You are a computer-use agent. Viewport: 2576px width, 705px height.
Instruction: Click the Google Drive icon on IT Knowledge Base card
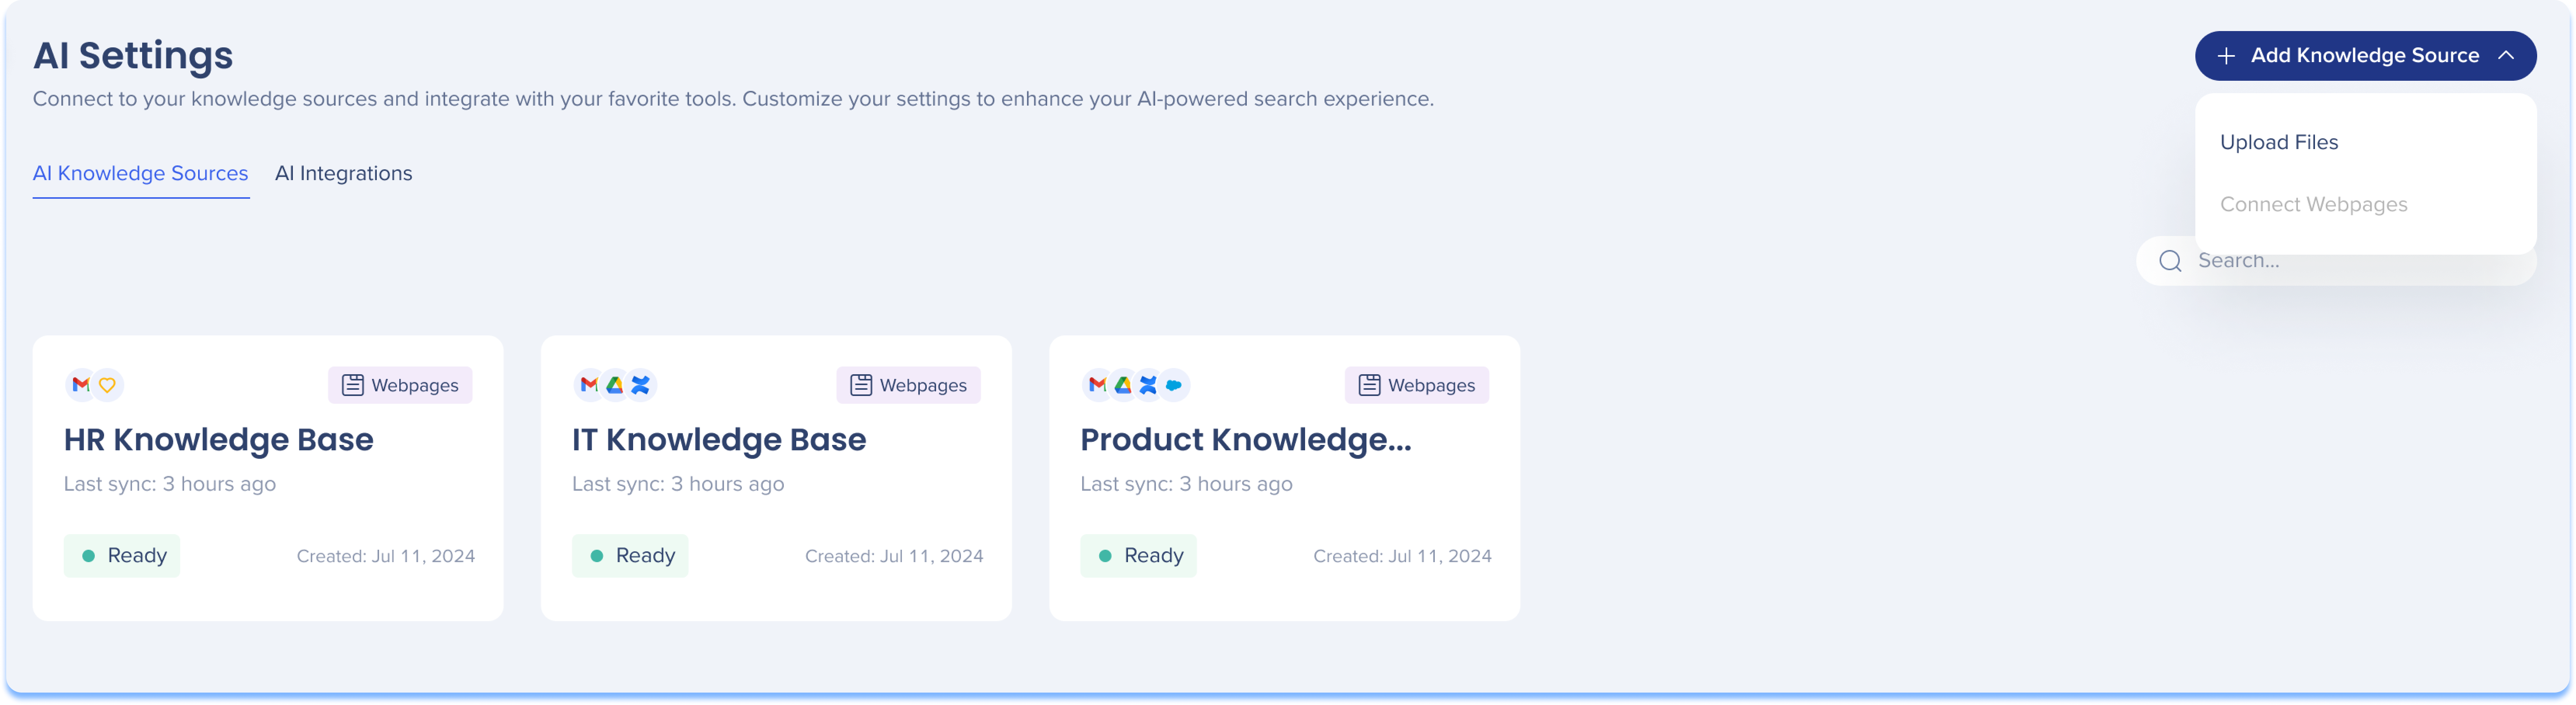614,385
